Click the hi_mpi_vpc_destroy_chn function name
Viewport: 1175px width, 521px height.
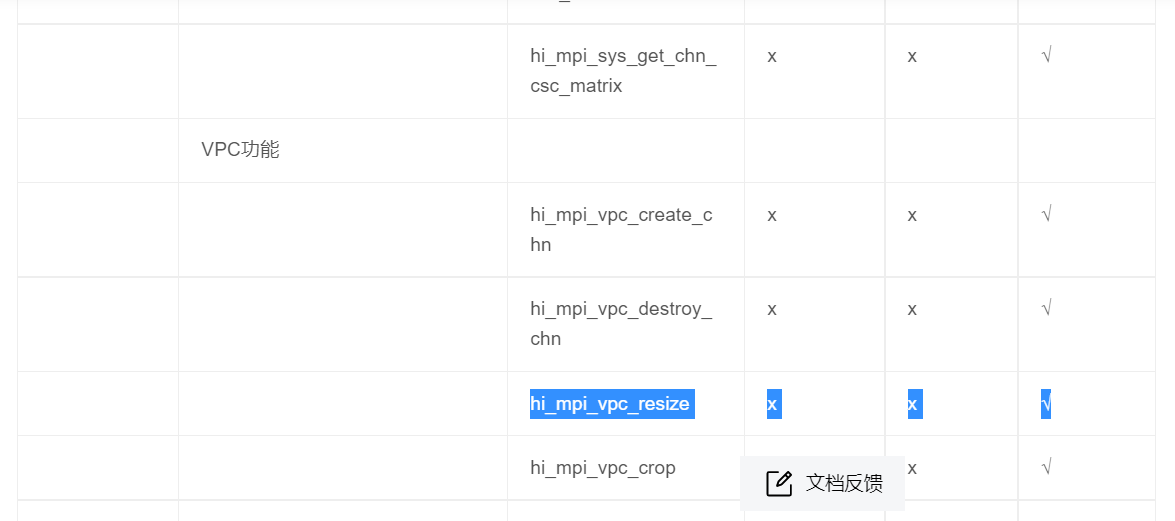(621, 324)
